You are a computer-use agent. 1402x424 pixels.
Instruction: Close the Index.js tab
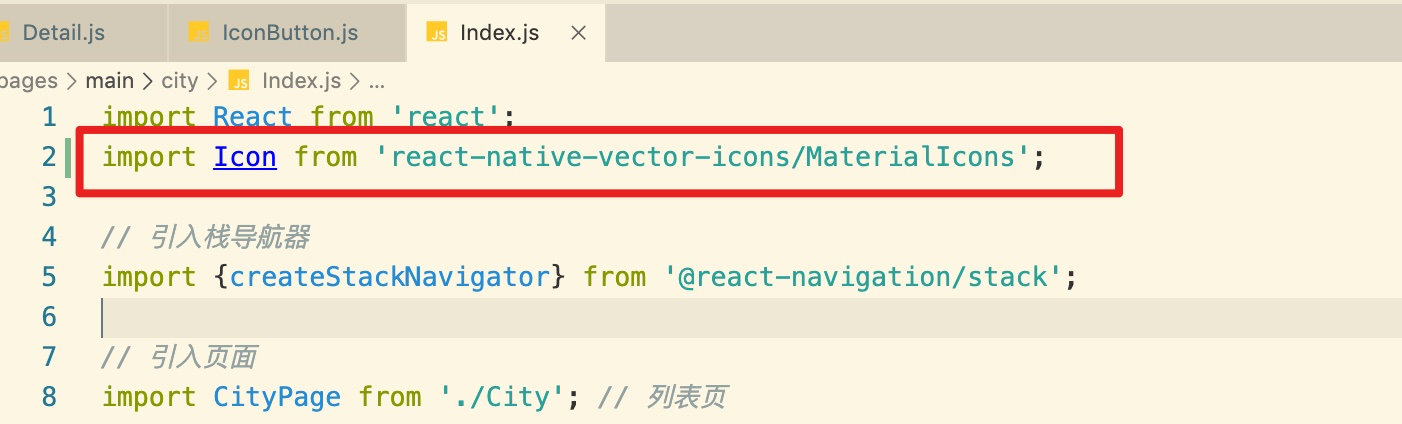(x=578, y=32)
